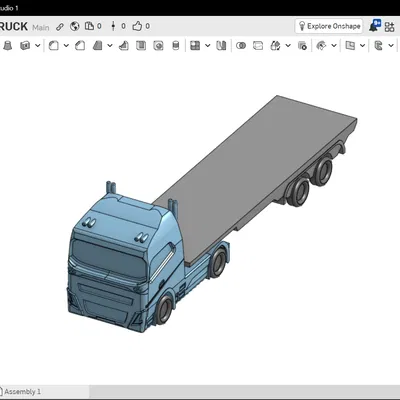The image size is (400, 400).
Task: Select the cylinder-shaped thread tool
Action: tap(176, 45)
